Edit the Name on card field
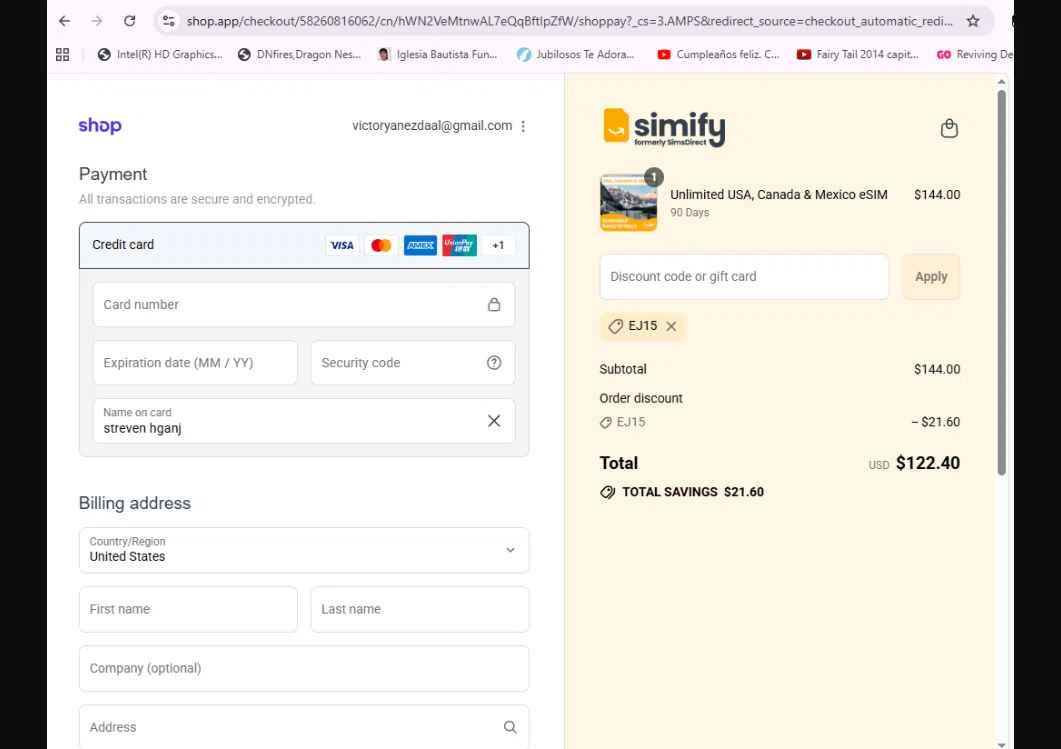 (x=304, y=421)
